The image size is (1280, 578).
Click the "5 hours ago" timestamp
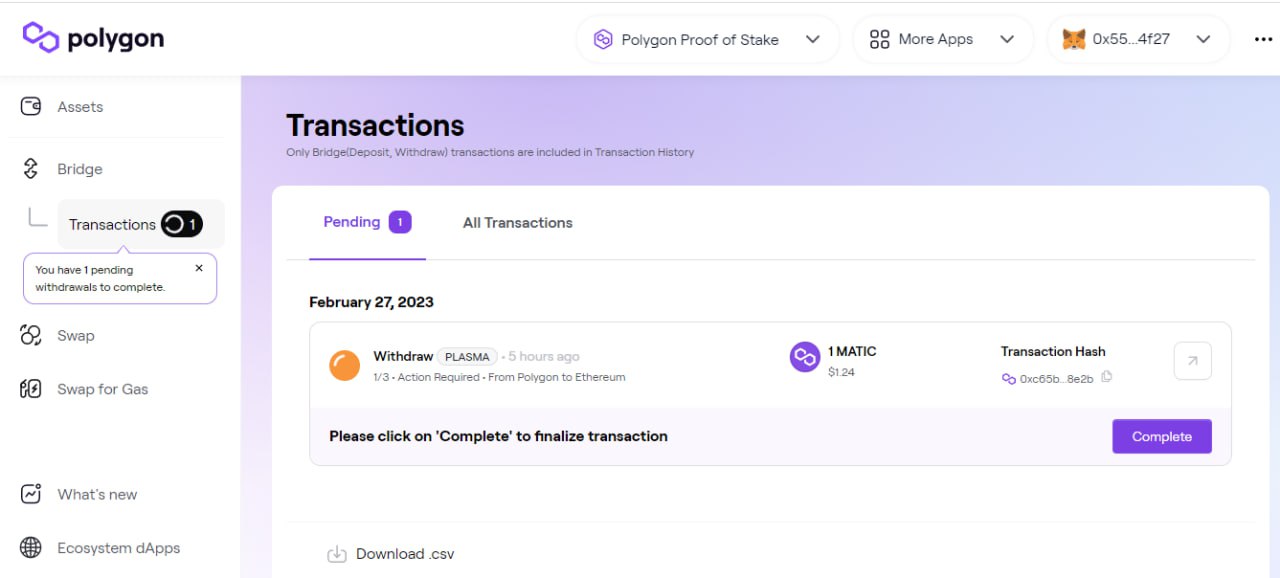click(544, 357)
